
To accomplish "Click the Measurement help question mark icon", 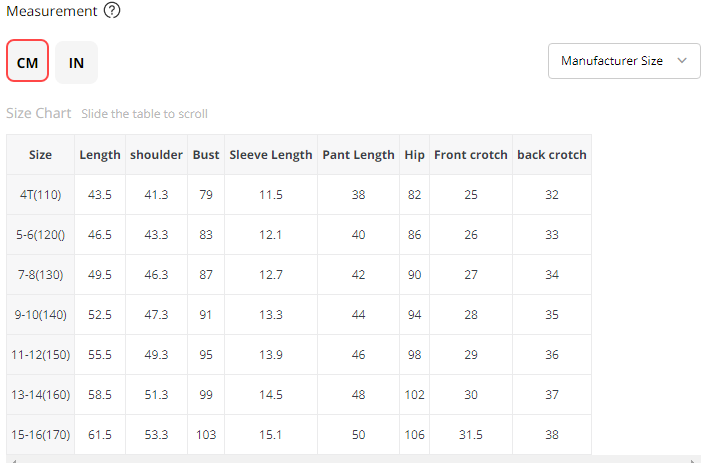I will [x=112, y=12].
